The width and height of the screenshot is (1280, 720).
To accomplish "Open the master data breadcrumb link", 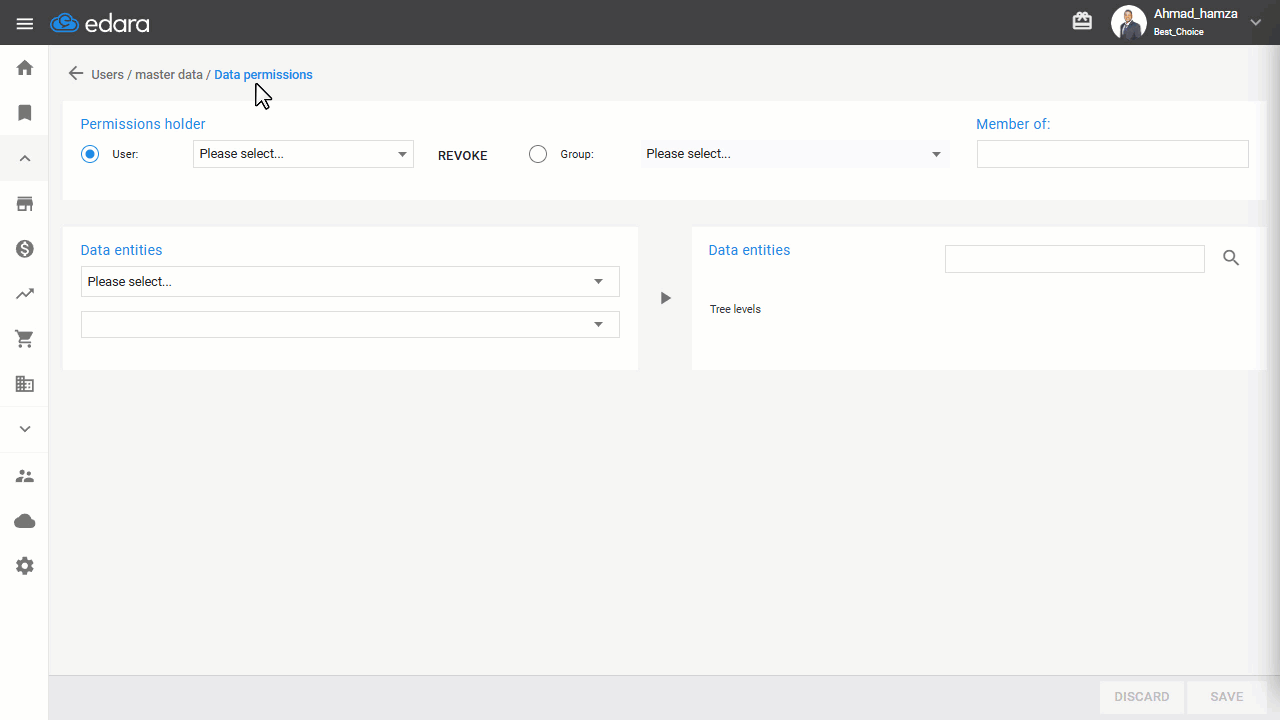I will tap(169, 75).
